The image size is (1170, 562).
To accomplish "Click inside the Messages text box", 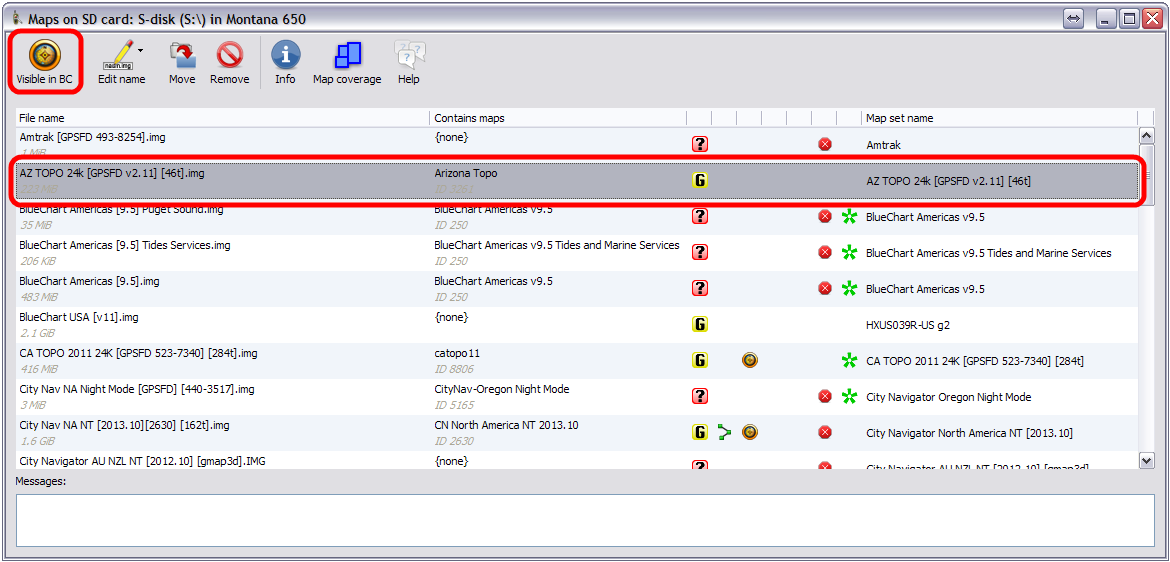I will pyautogui.click(x=584, y=520).
